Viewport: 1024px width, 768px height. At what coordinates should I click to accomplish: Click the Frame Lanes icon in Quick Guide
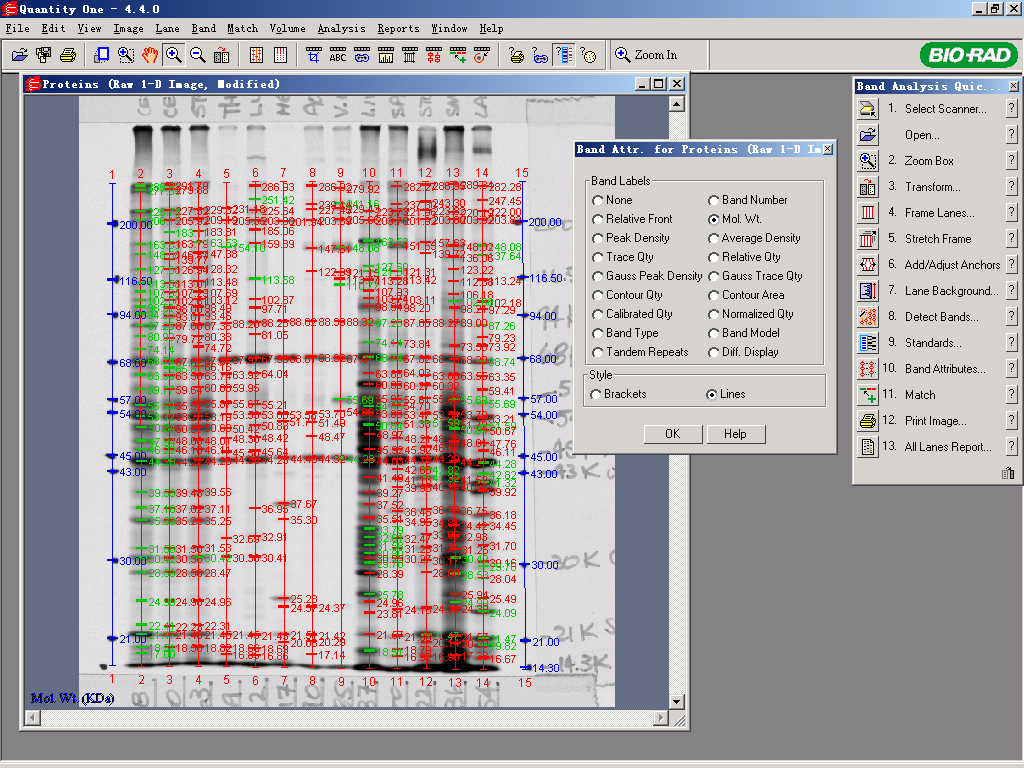(868, 213)
